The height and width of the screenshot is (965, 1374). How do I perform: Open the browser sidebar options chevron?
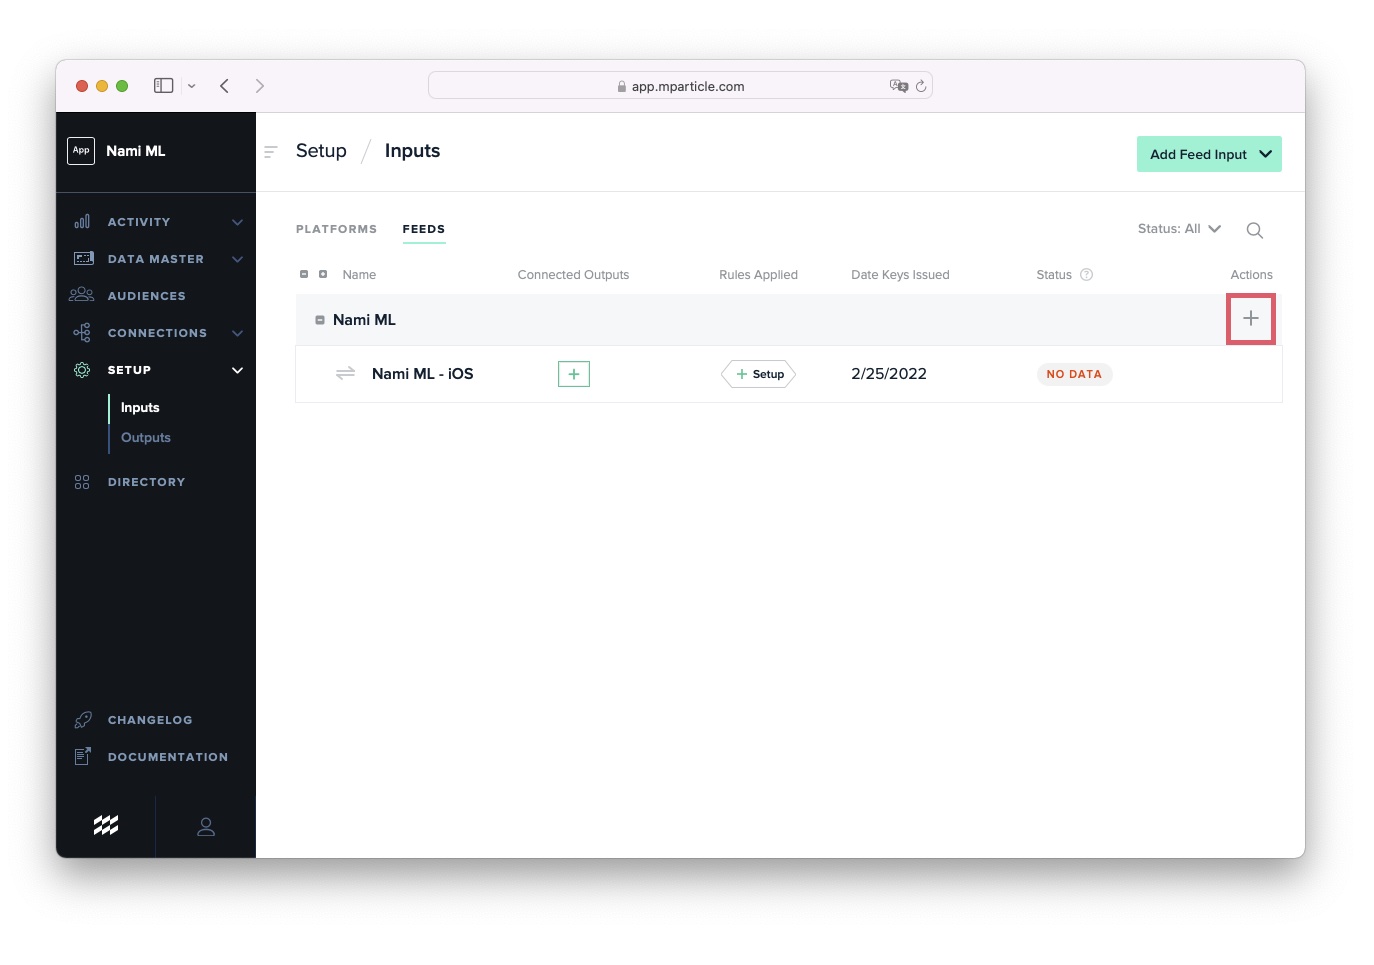click(x=192, y=86)
